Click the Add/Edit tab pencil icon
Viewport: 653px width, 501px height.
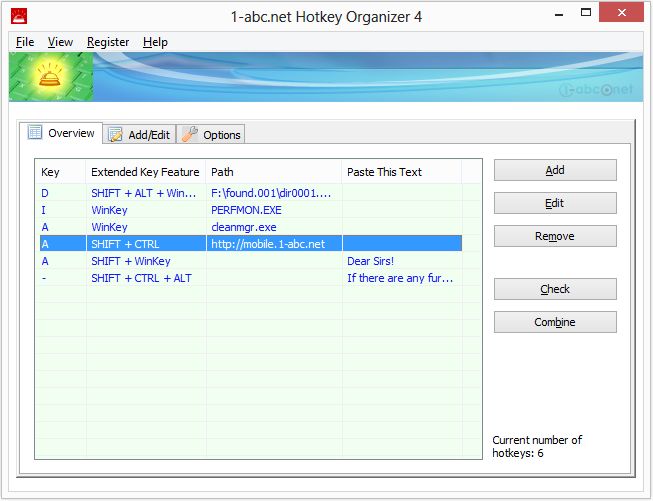pos(116,135)
